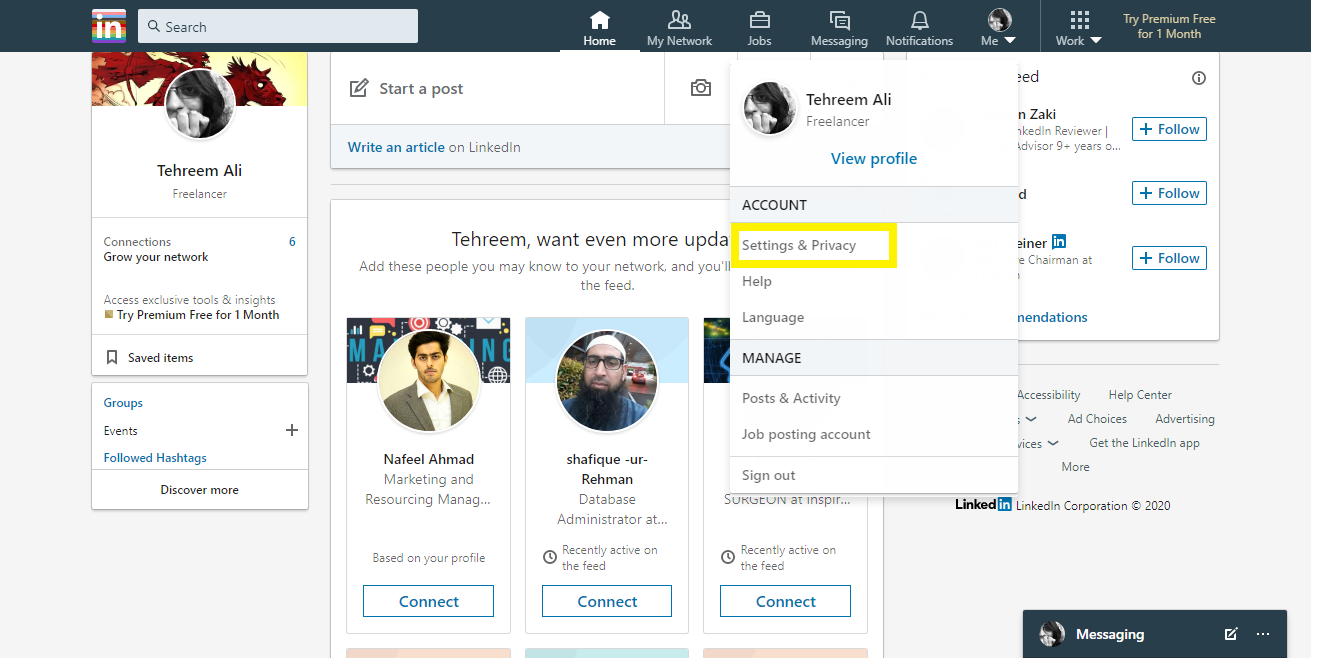Open the Messaging overlay bar

point(1155,634)
